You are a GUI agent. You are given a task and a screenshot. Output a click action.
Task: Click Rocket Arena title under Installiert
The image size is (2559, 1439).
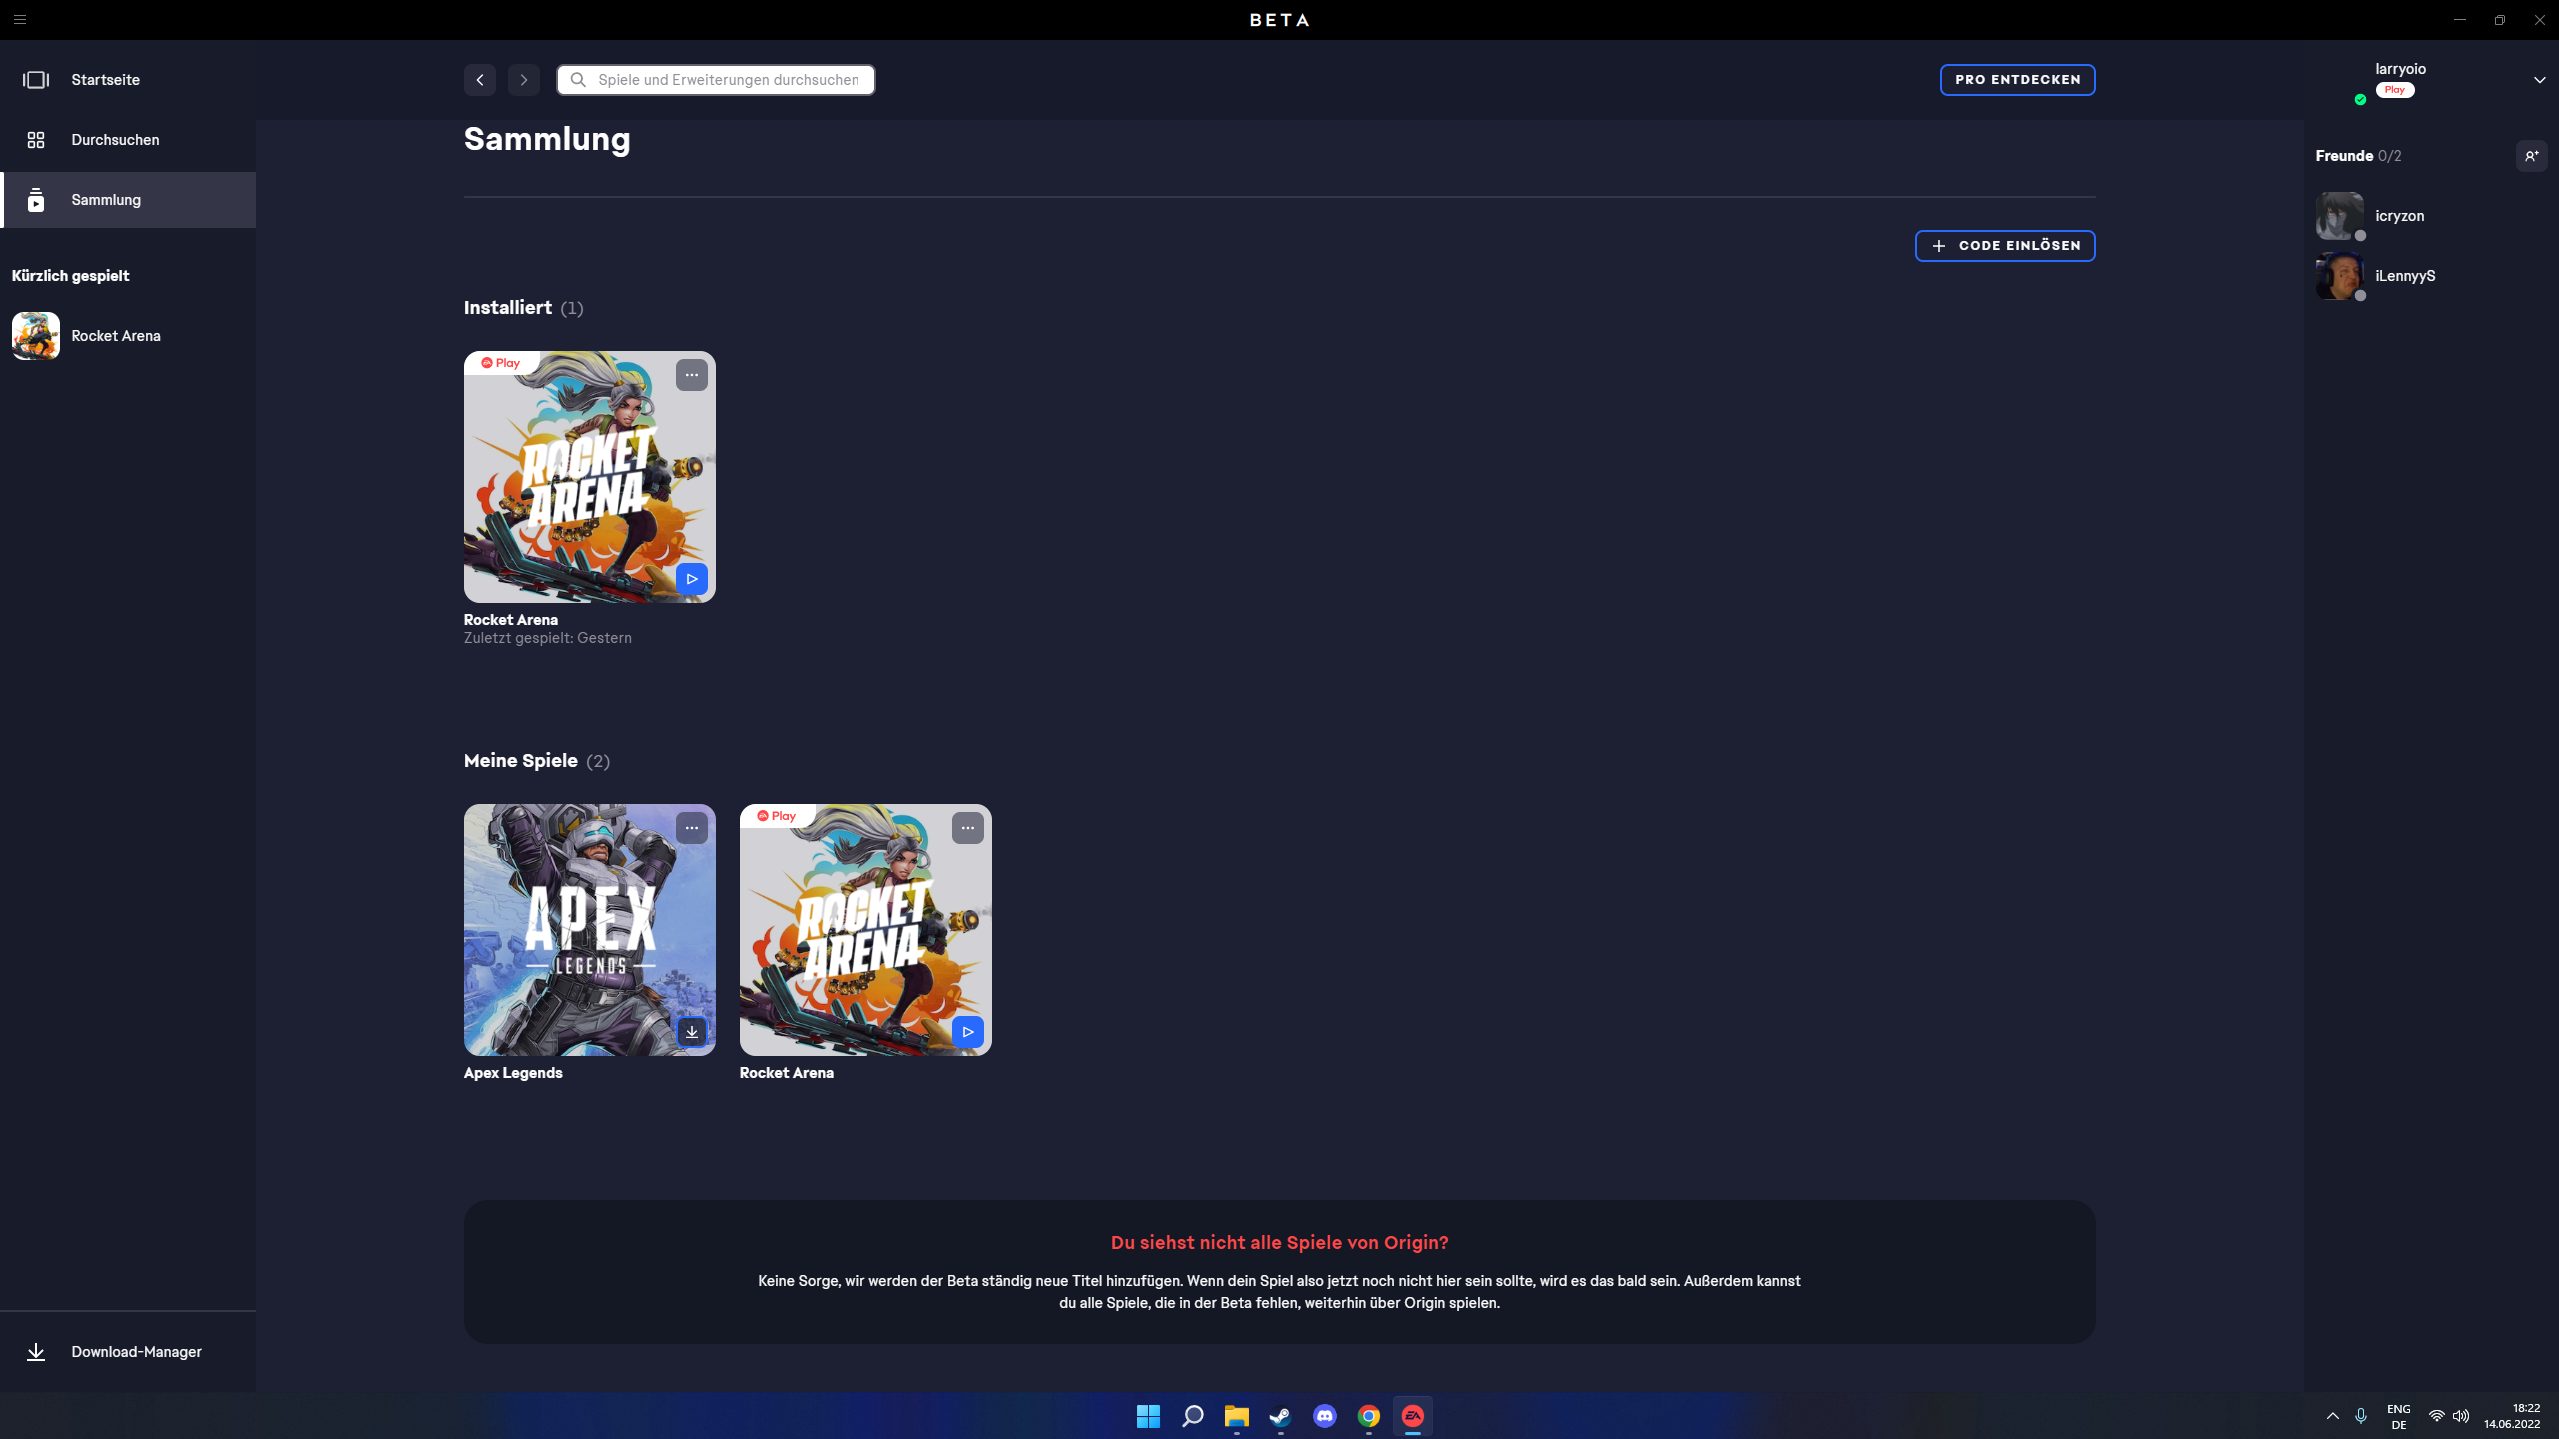click(x=511, y=620)
